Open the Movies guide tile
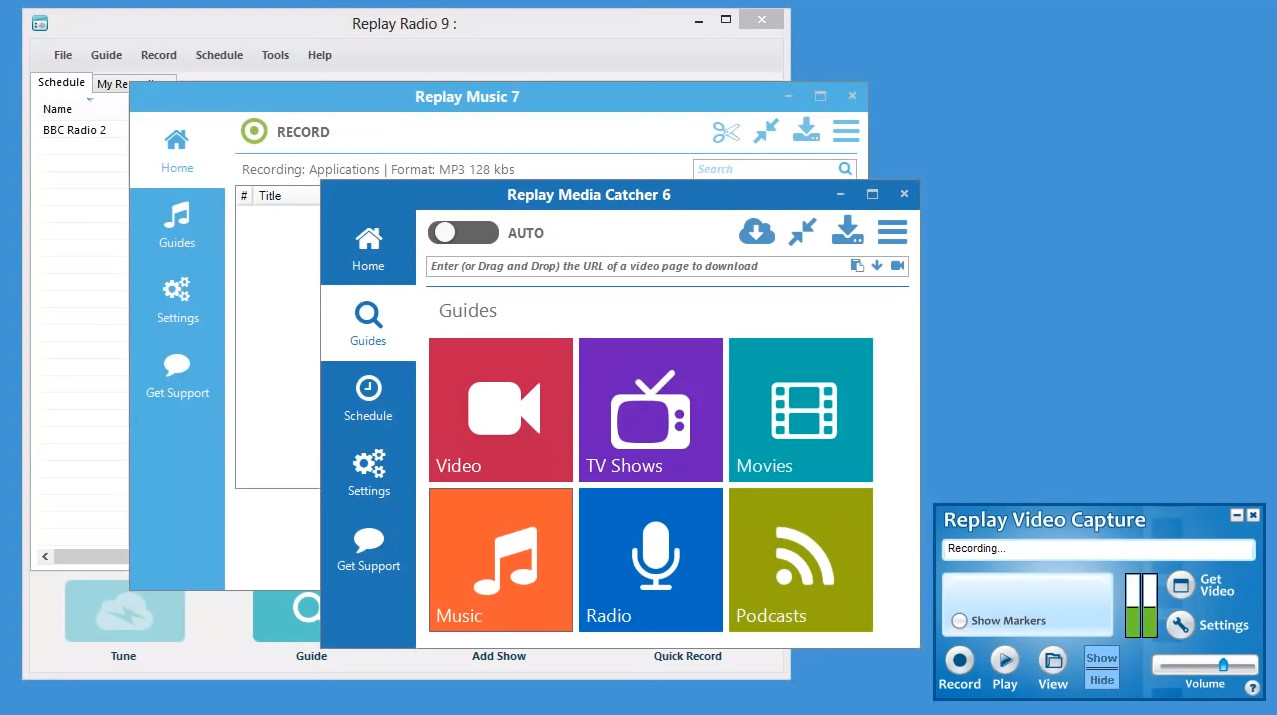This screenshot has width=1277, height=715. pyautogui.click(x=801, y=410)
